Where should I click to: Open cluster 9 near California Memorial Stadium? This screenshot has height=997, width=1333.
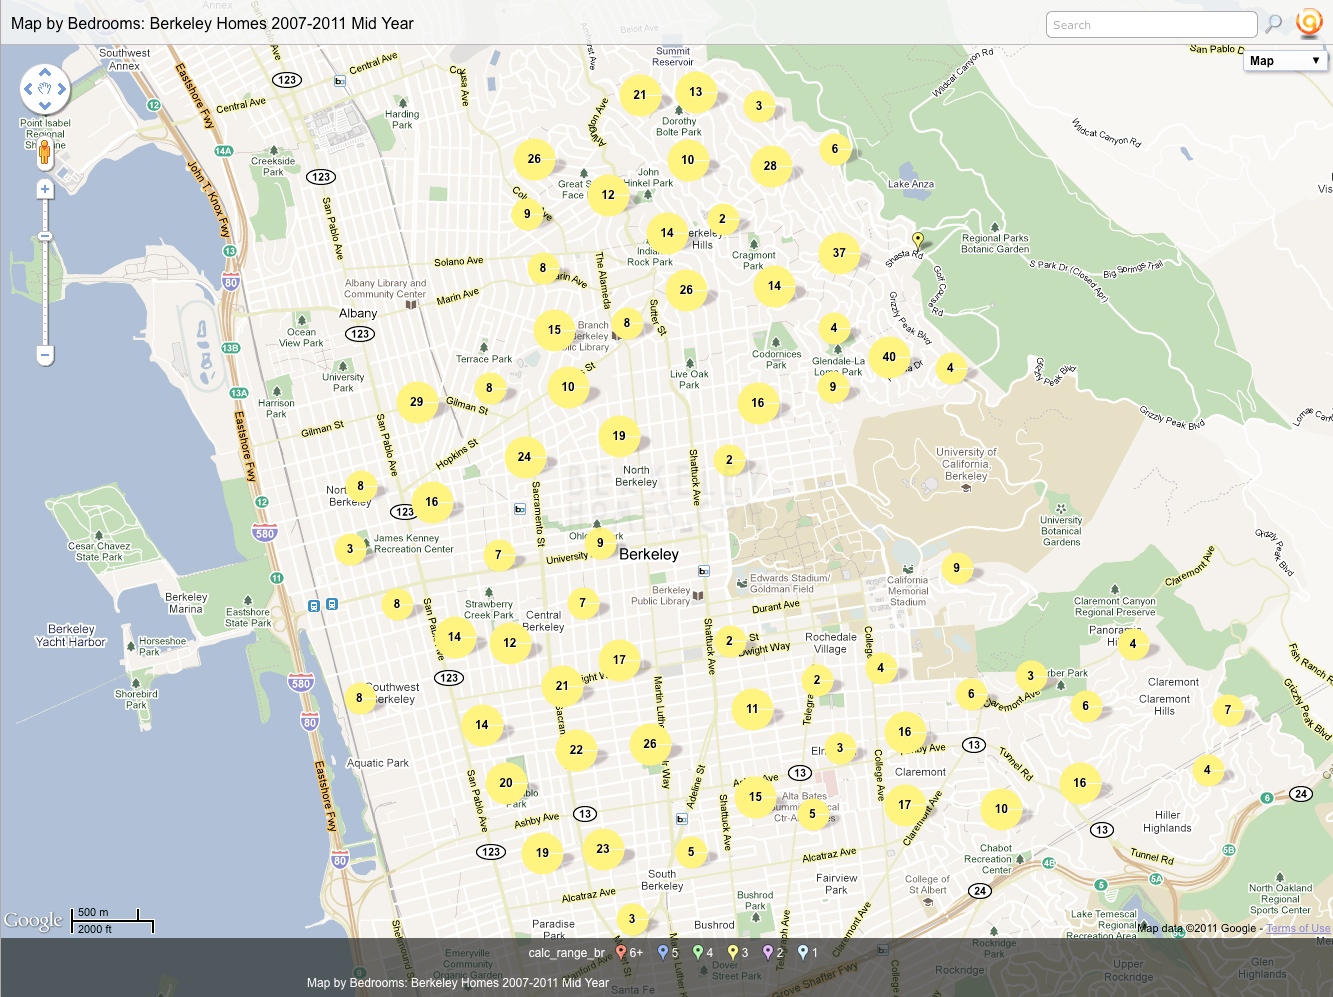(957, 568)
